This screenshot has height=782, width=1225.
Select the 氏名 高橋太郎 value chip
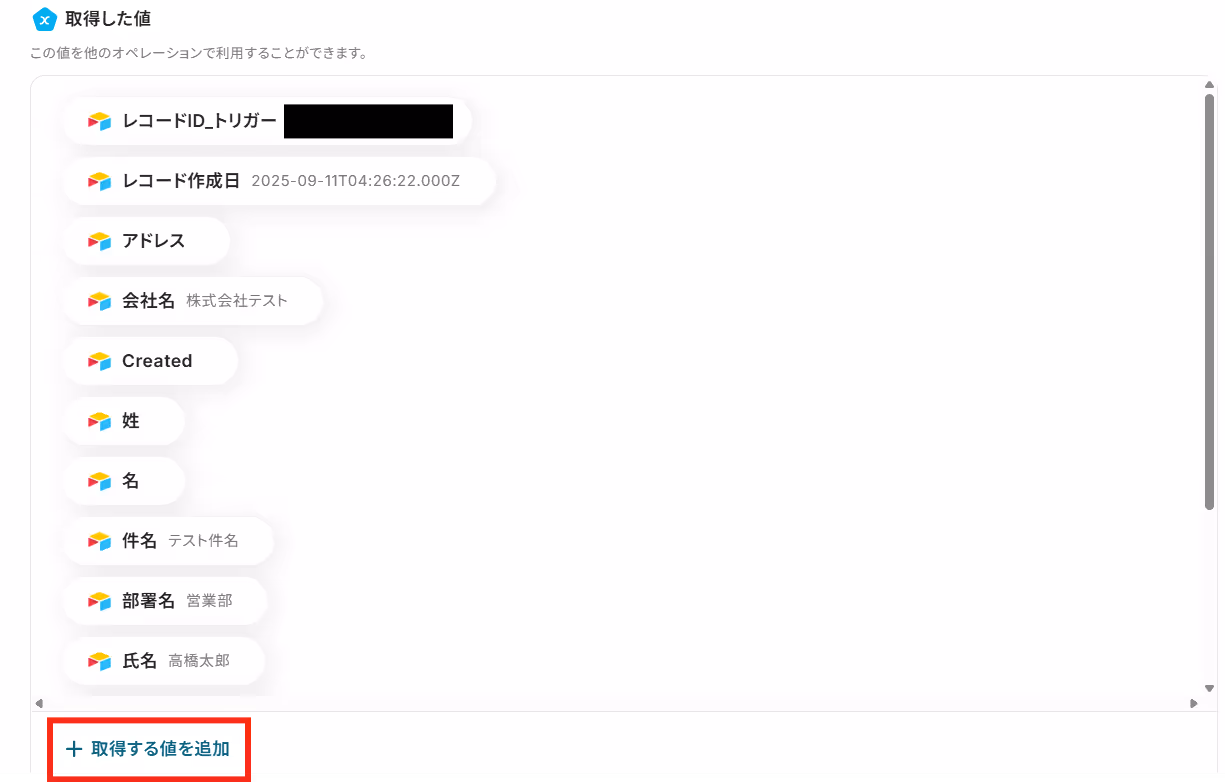(x=164, y=661)
